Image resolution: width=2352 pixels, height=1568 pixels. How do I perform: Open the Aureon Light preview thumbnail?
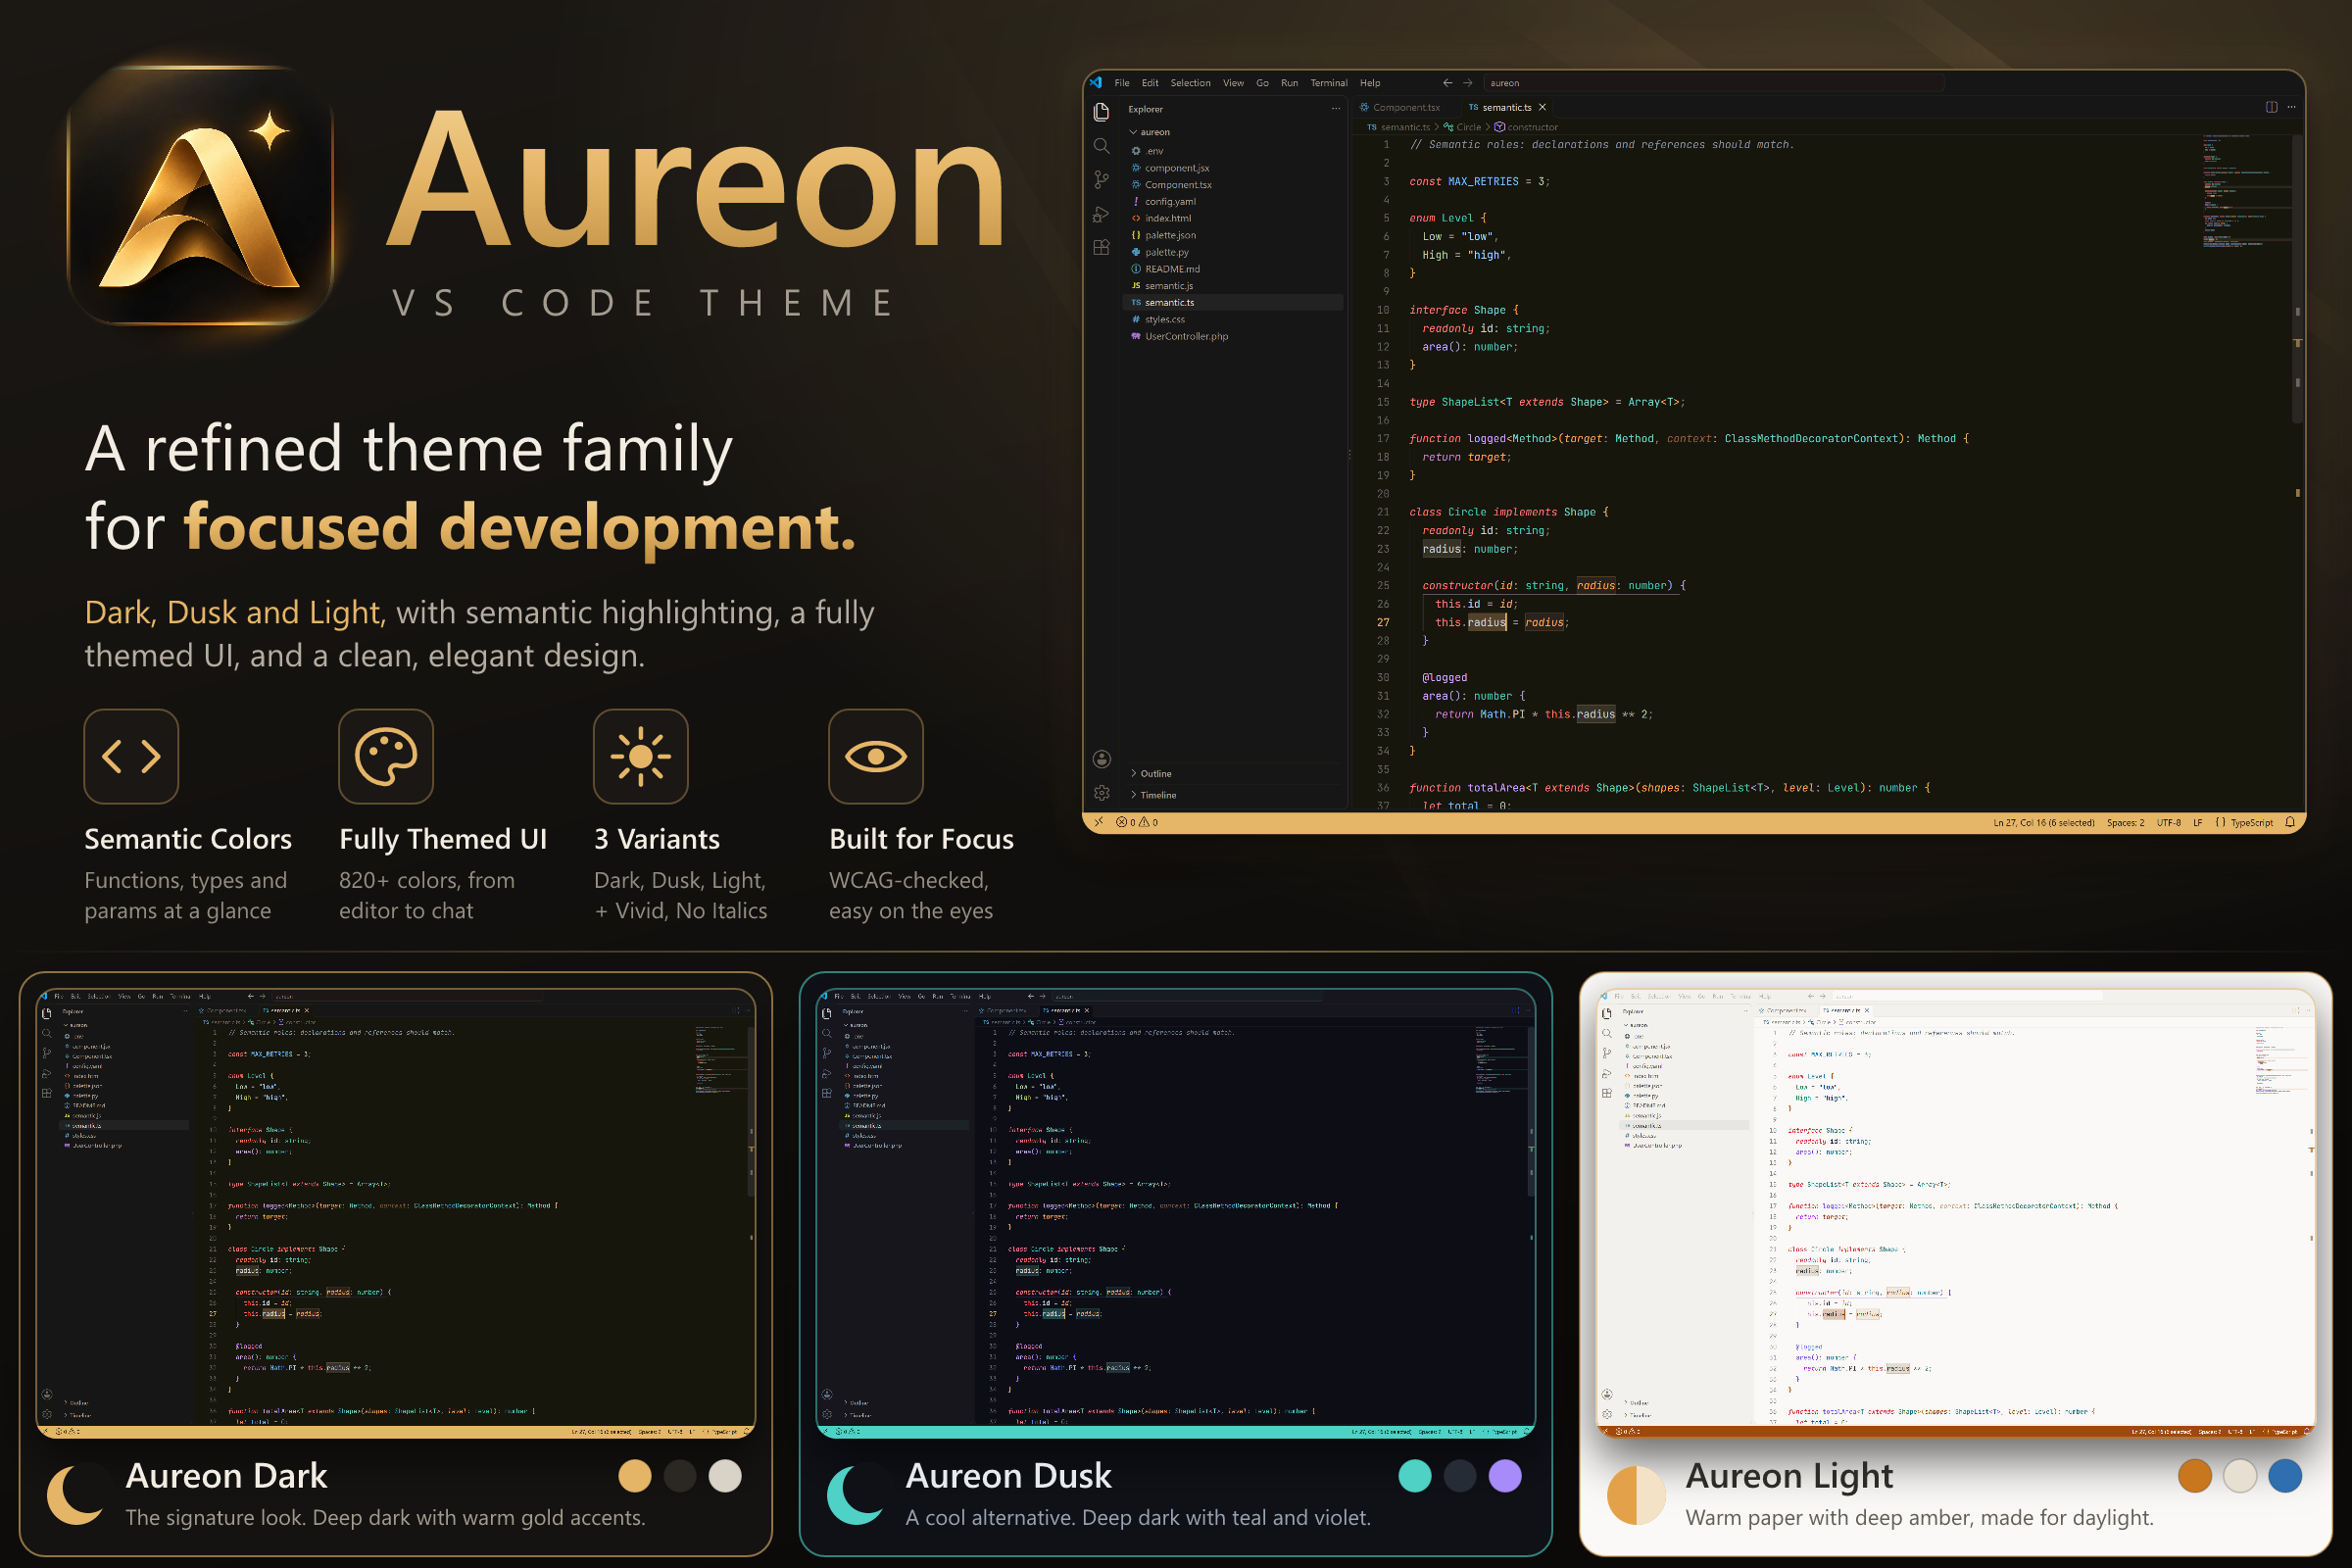pos(1955,1213)
